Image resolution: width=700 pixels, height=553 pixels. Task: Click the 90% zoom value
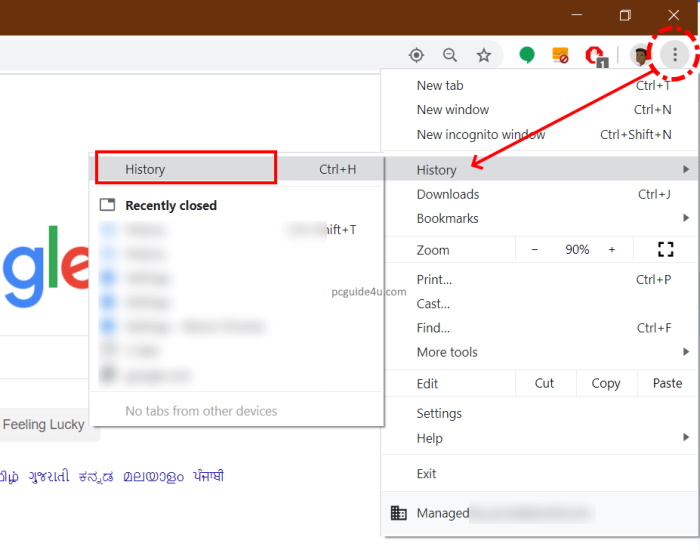coord(577,249)
